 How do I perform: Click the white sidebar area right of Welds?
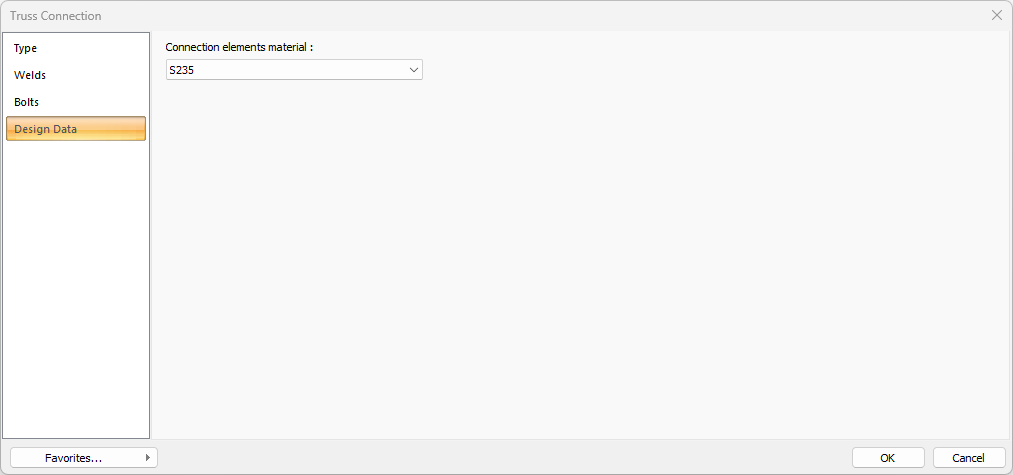coord(100,75)
